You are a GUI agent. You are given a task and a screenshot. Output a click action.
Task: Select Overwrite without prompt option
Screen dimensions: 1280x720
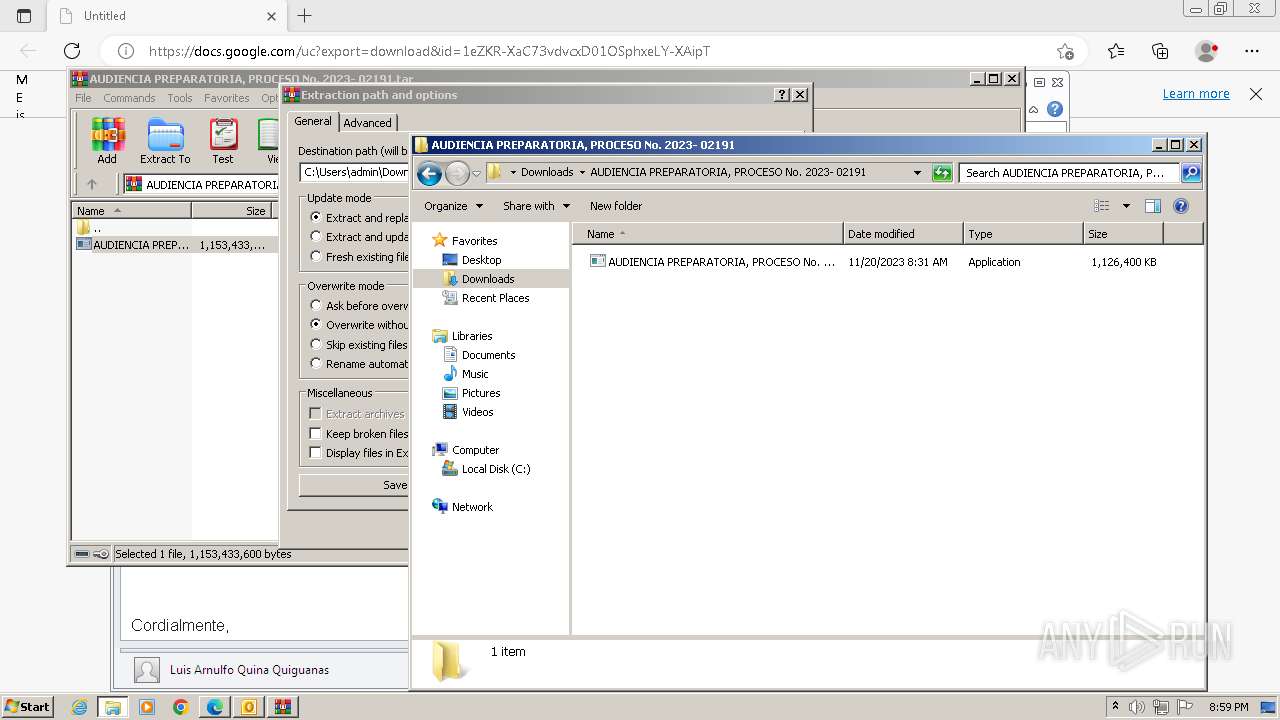click(x=316, y=324)
